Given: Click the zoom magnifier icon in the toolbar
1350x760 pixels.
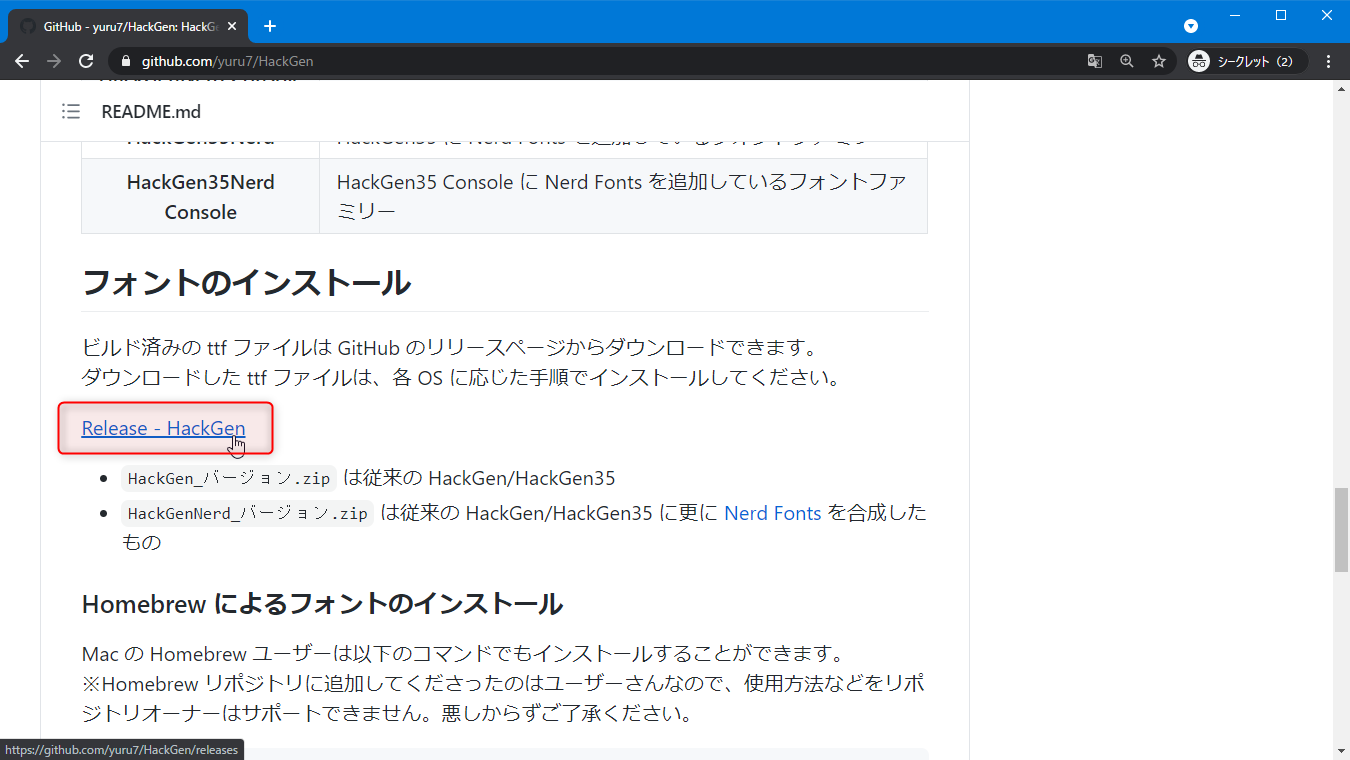Looking at the screenshot, I should [1126, 61].
